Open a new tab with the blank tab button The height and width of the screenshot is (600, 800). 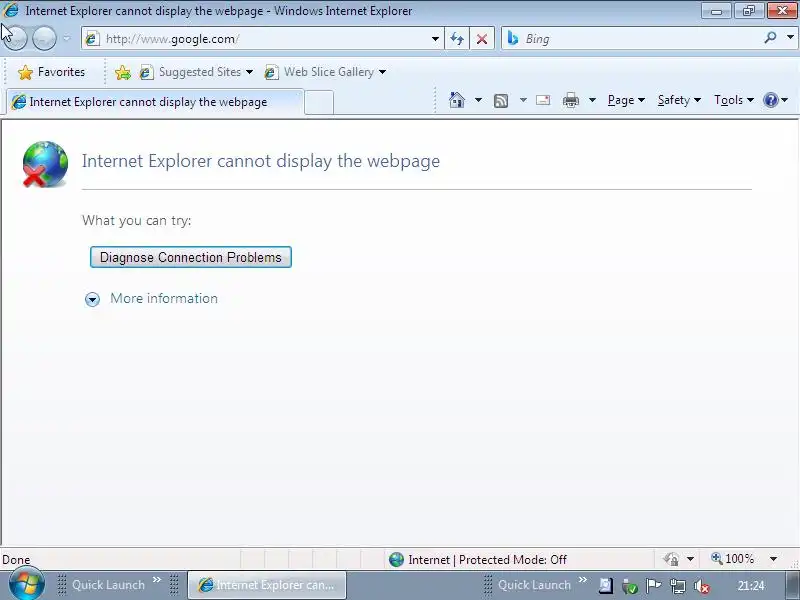tap(319, 103)
